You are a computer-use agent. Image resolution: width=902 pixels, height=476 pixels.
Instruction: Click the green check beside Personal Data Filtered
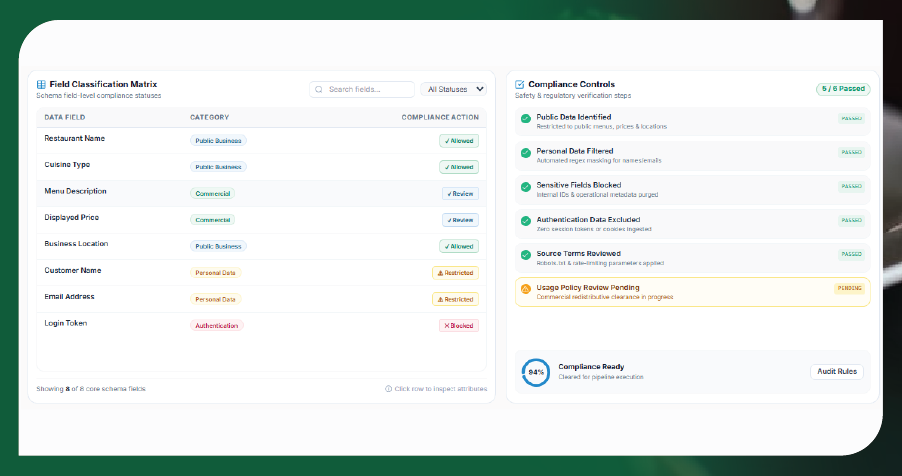(x=526, y=153)
